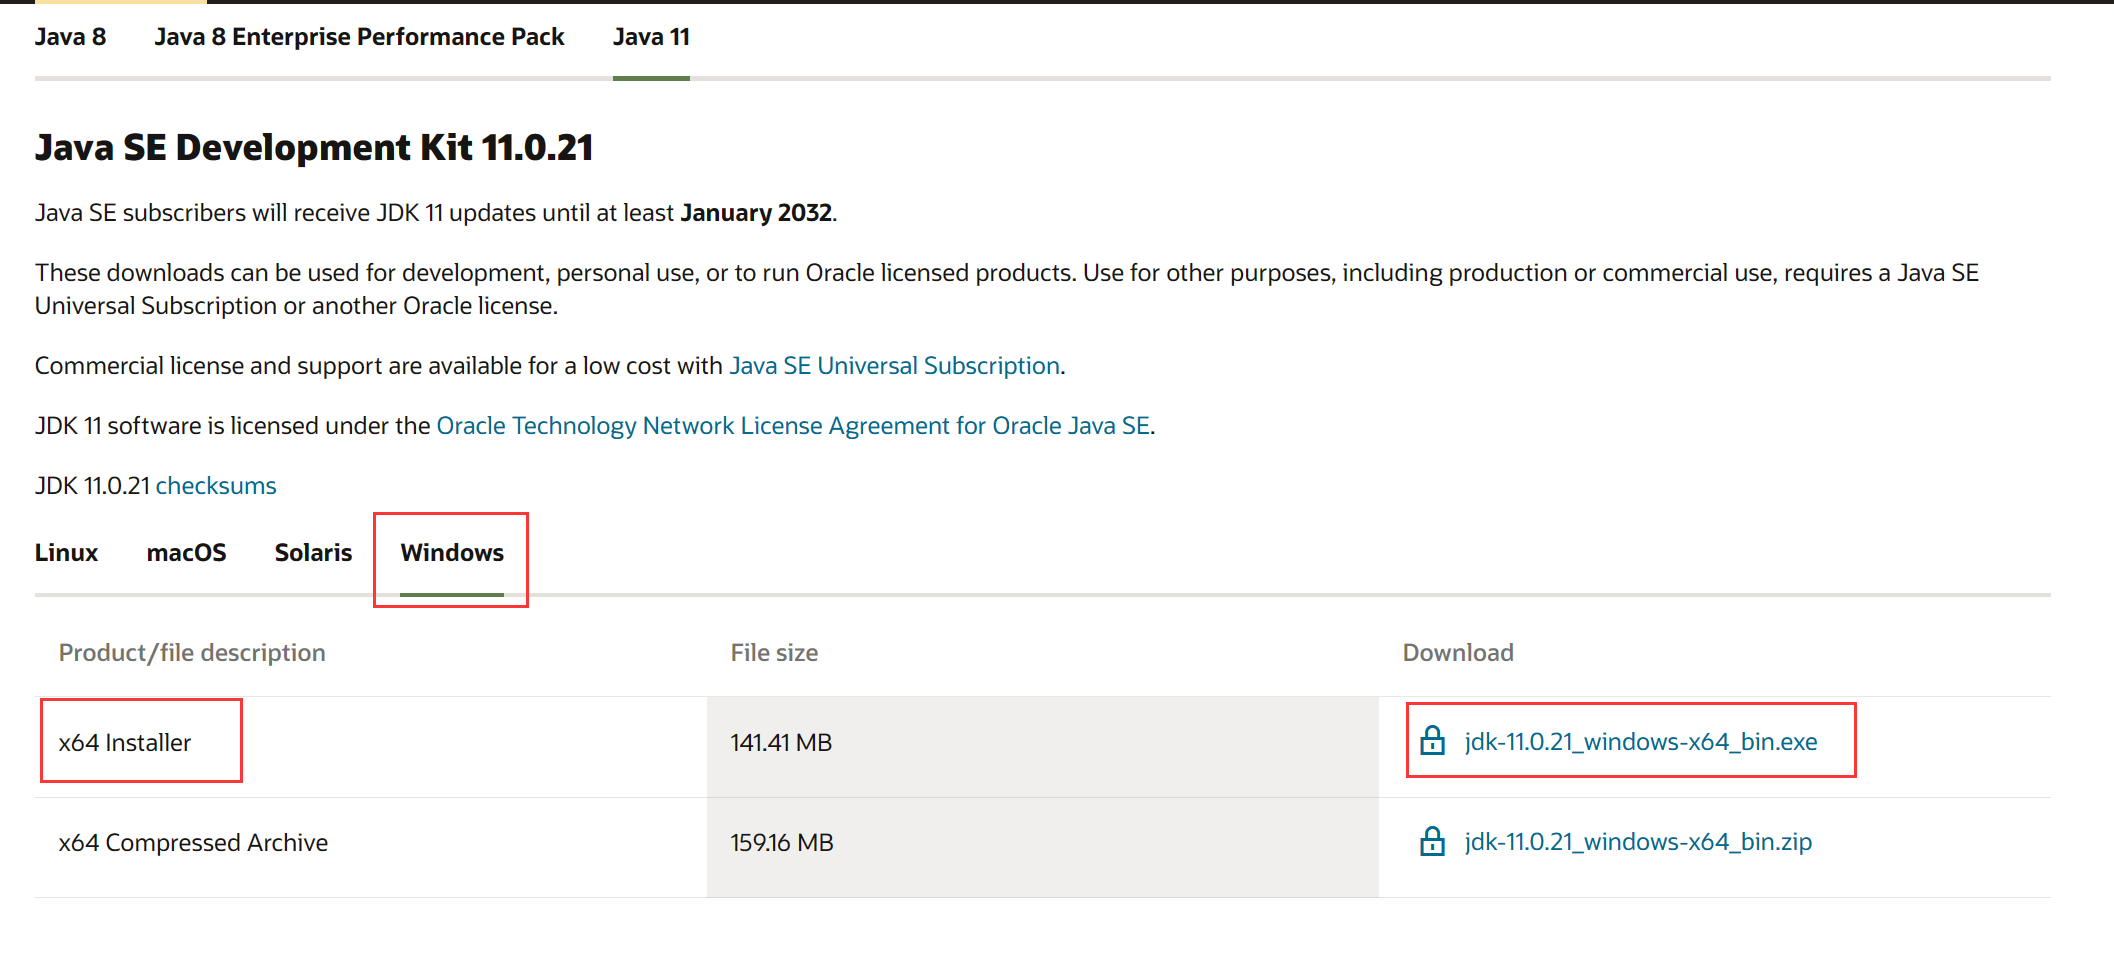Click the 141.41 MB file size cell
2114x963 pixels.
click(1043, 747)
